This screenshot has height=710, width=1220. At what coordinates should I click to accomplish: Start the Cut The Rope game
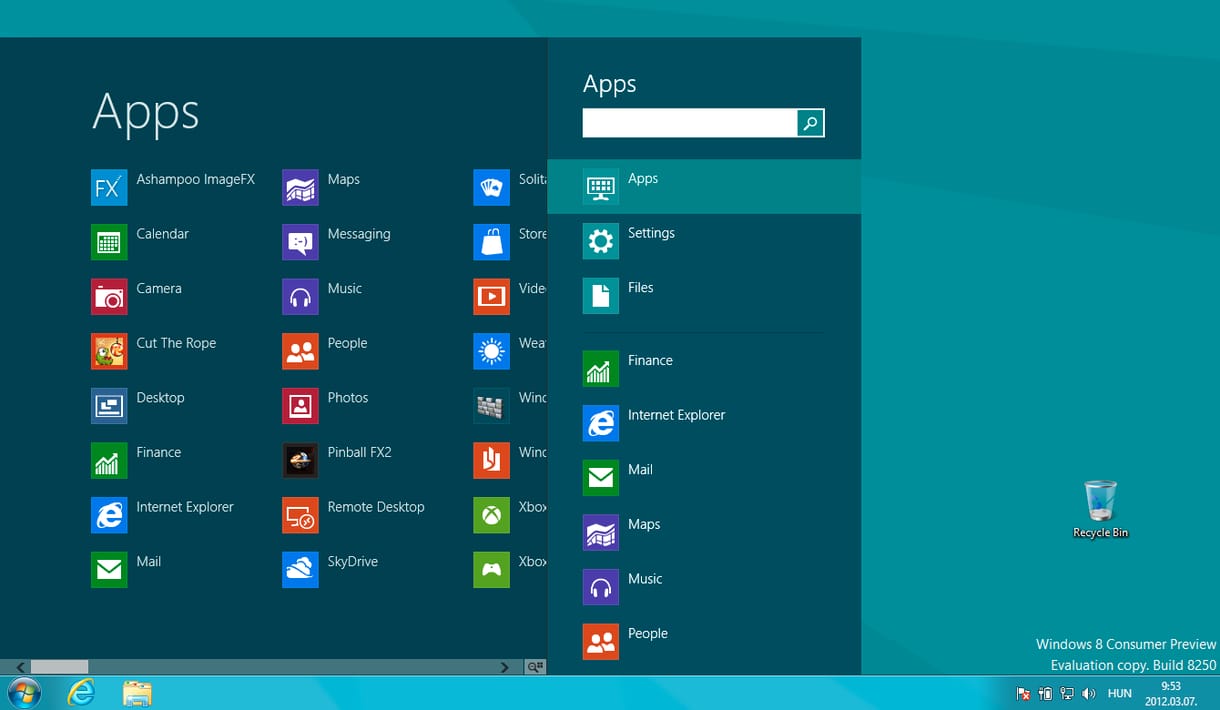154,351
